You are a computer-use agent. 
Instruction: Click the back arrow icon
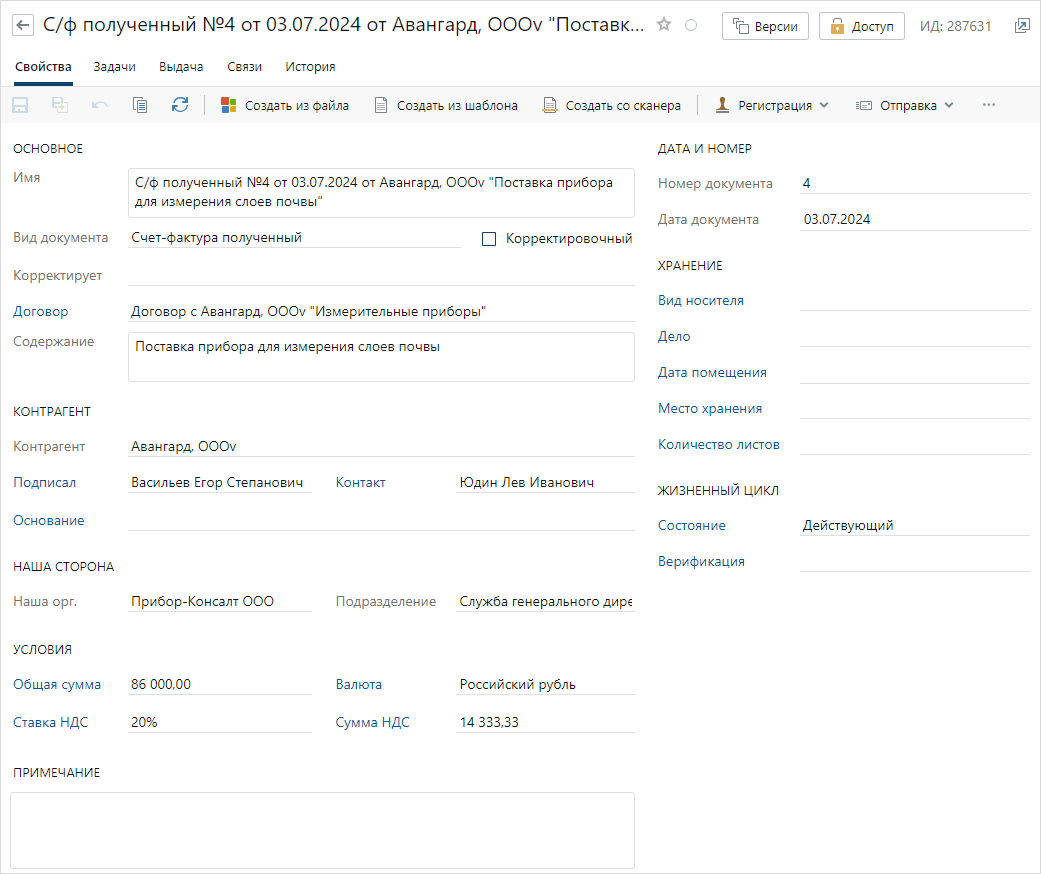coord(23,26)
